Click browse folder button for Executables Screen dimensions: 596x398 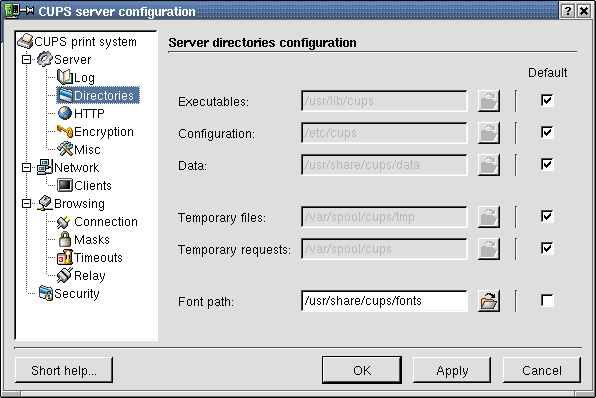489,101
